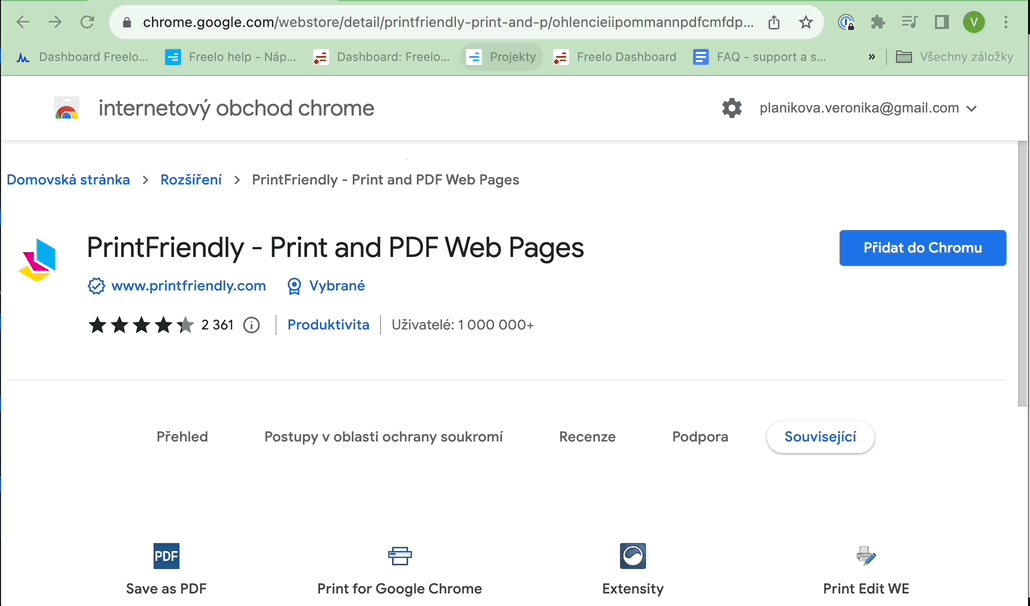
Task: Switch to Podpora tab
Action: click(700, 437)
